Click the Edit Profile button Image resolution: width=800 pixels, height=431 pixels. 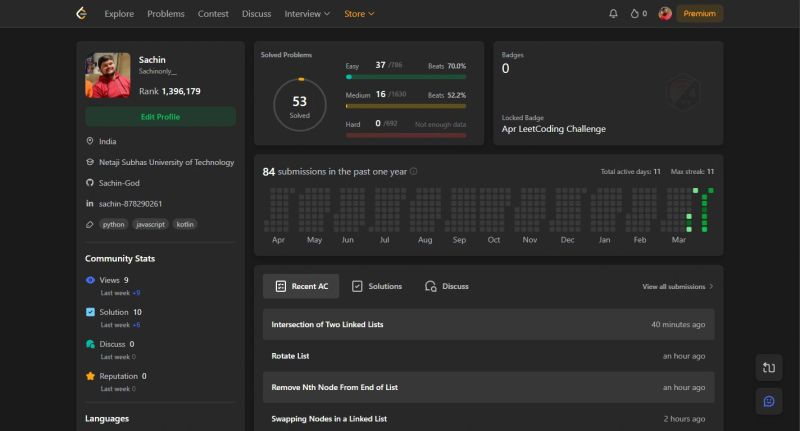pos(160,117)
